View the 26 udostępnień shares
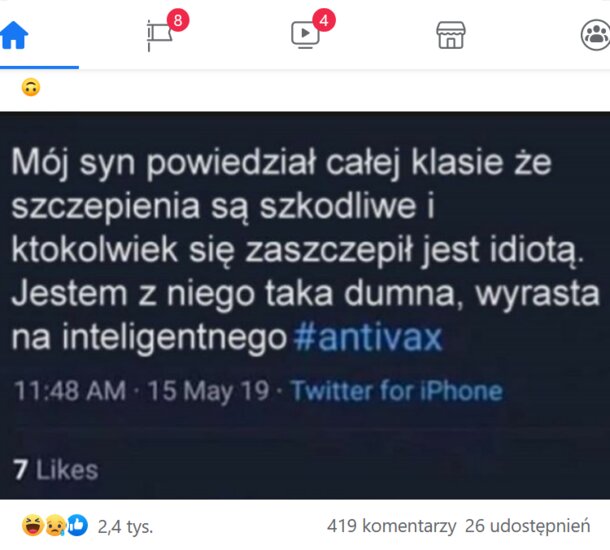This screenshot has width=610, height=550. point(528,526)
